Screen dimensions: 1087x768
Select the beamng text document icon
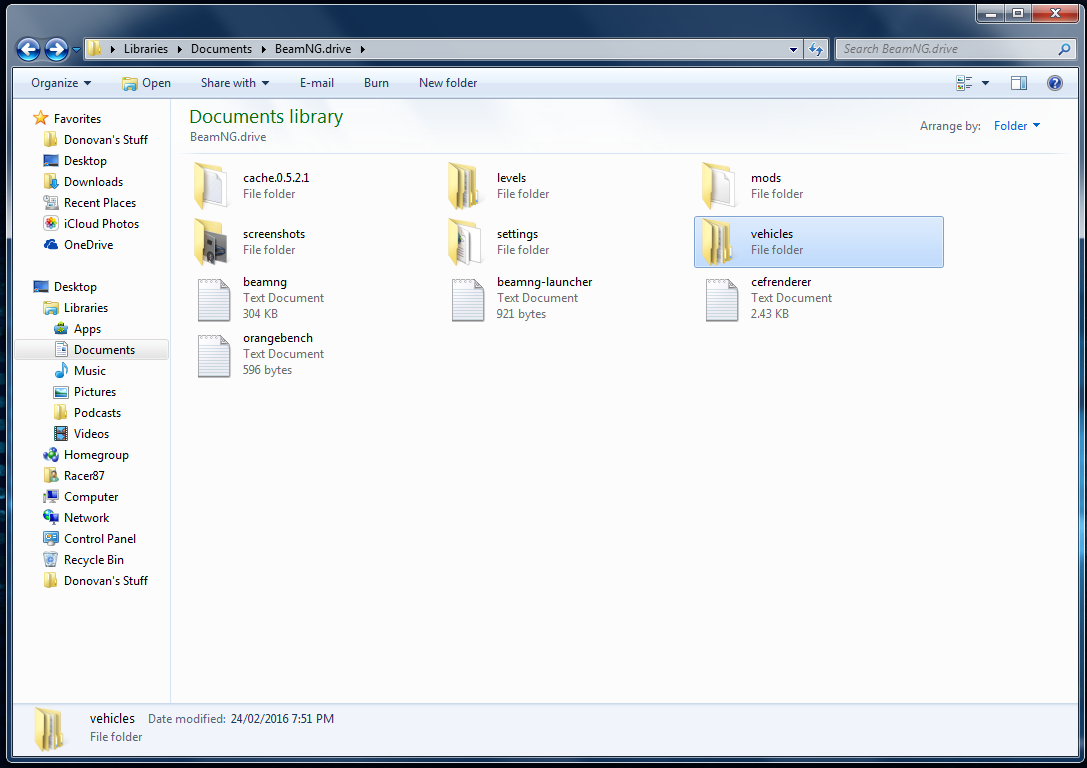pos(214,299)
